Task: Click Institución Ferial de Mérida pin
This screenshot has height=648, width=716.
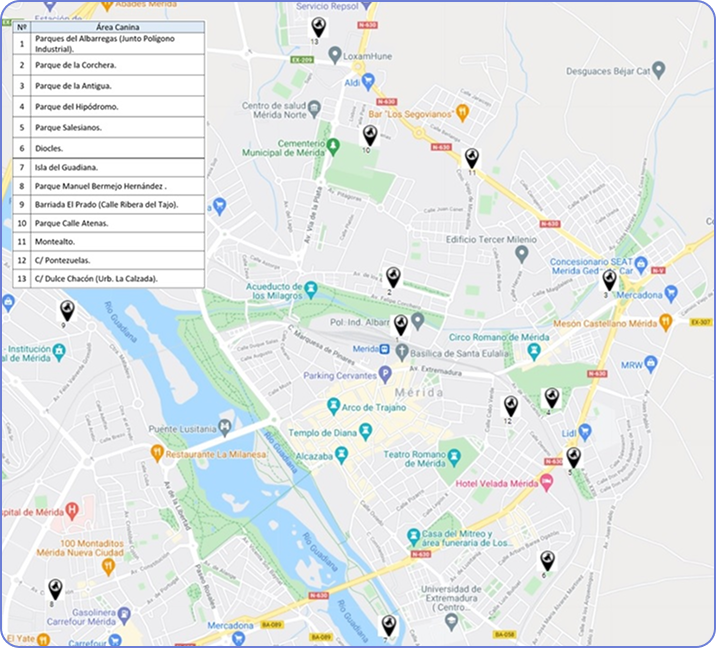Action: point(58,353)
